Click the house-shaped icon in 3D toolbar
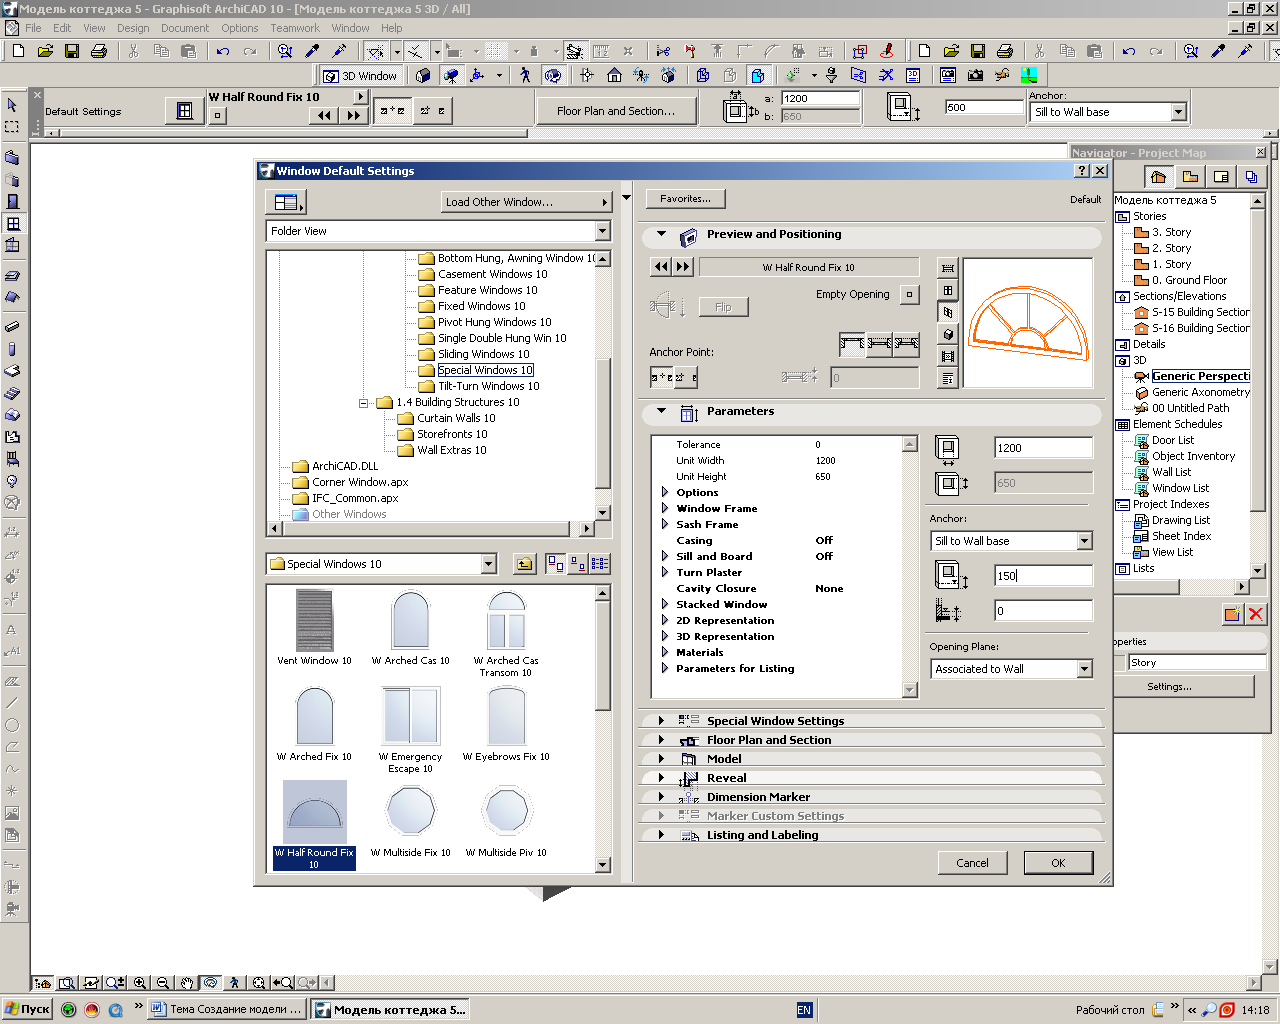Viewport: 1280px width, 1024px height. [614, 75]
